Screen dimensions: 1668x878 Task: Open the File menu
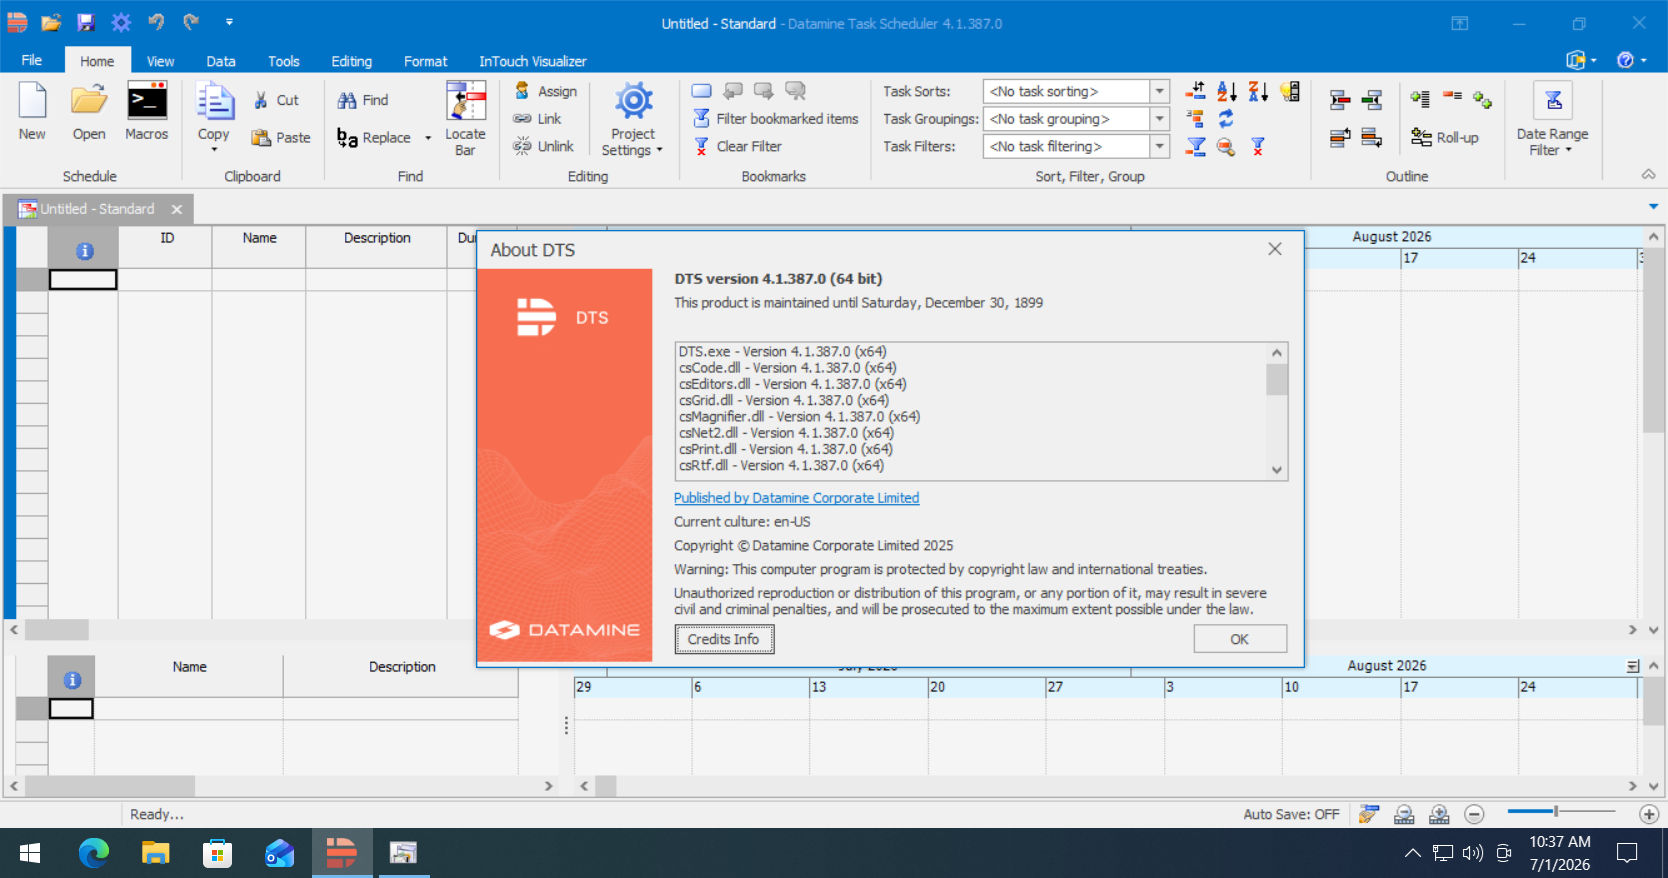coord(32,60)
